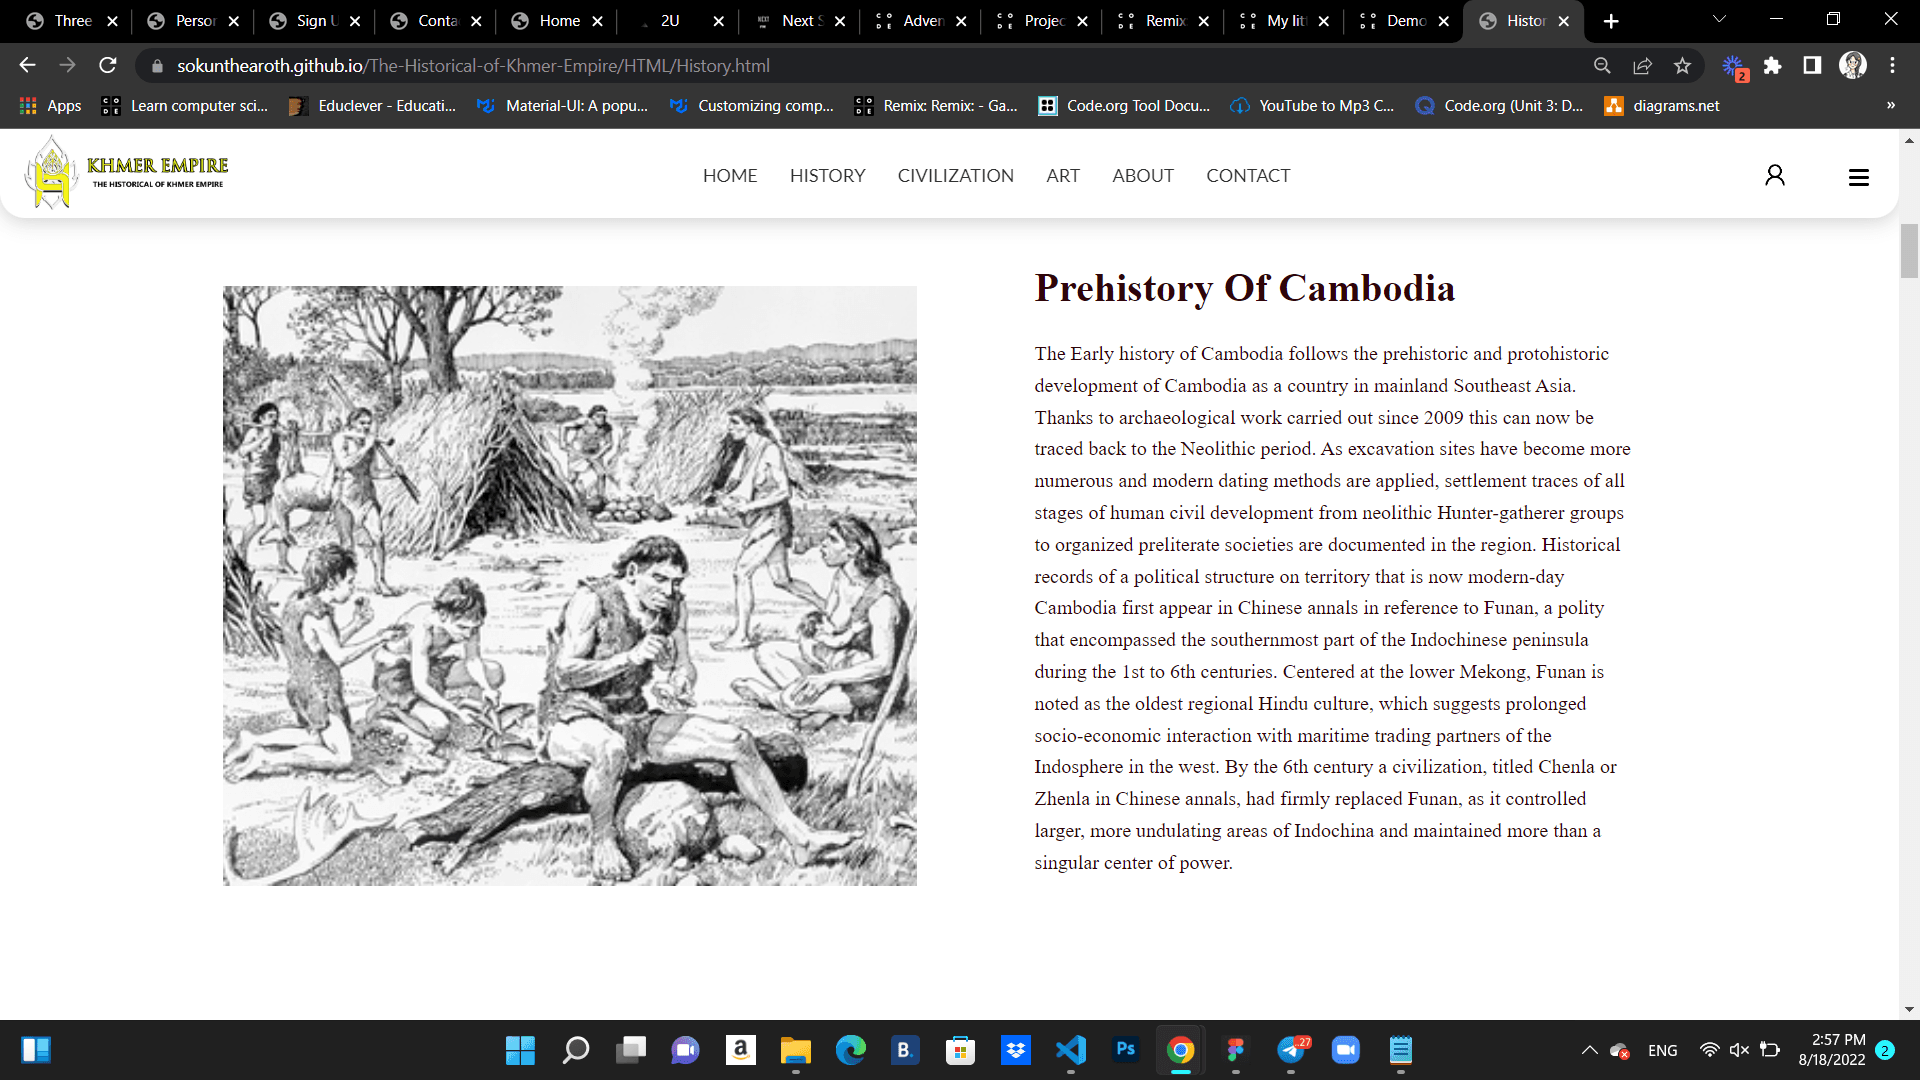
Task: Open 'diagrams.net' bookmark
Action: click(x=1662, y=105)
